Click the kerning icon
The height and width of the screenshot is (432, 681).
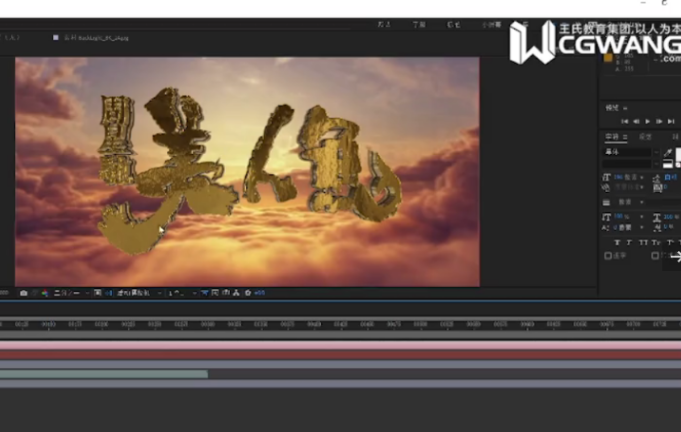tap(606, 187)
